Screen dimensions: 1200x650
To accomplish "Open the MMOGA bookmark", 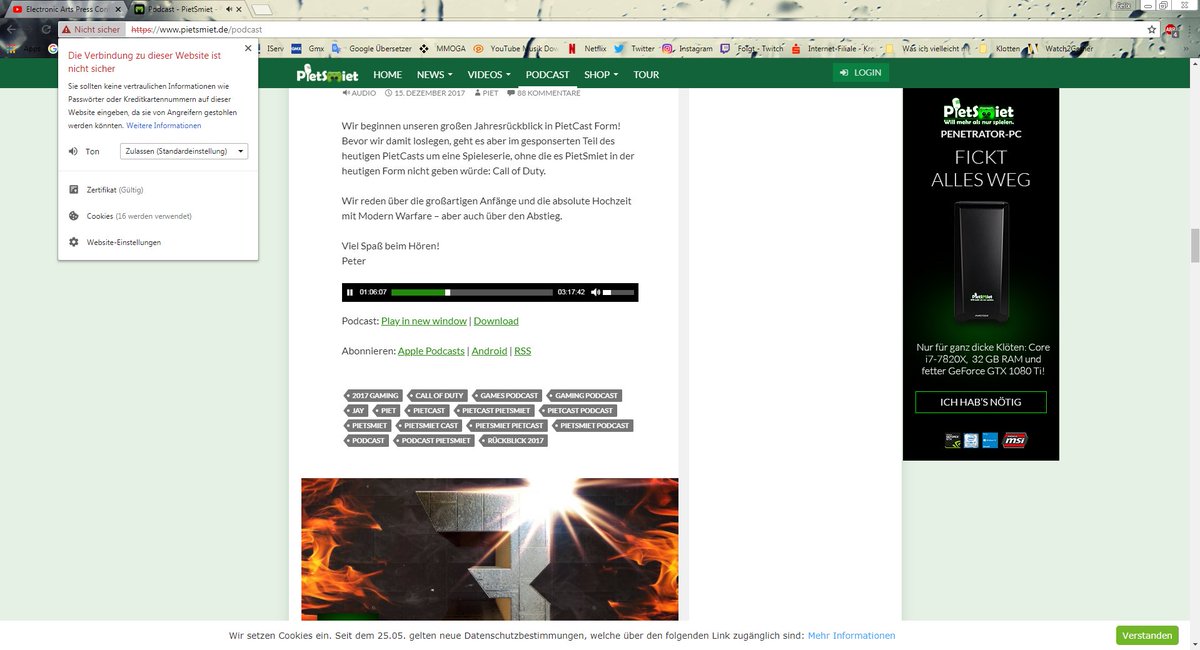I will pos(443,48).
